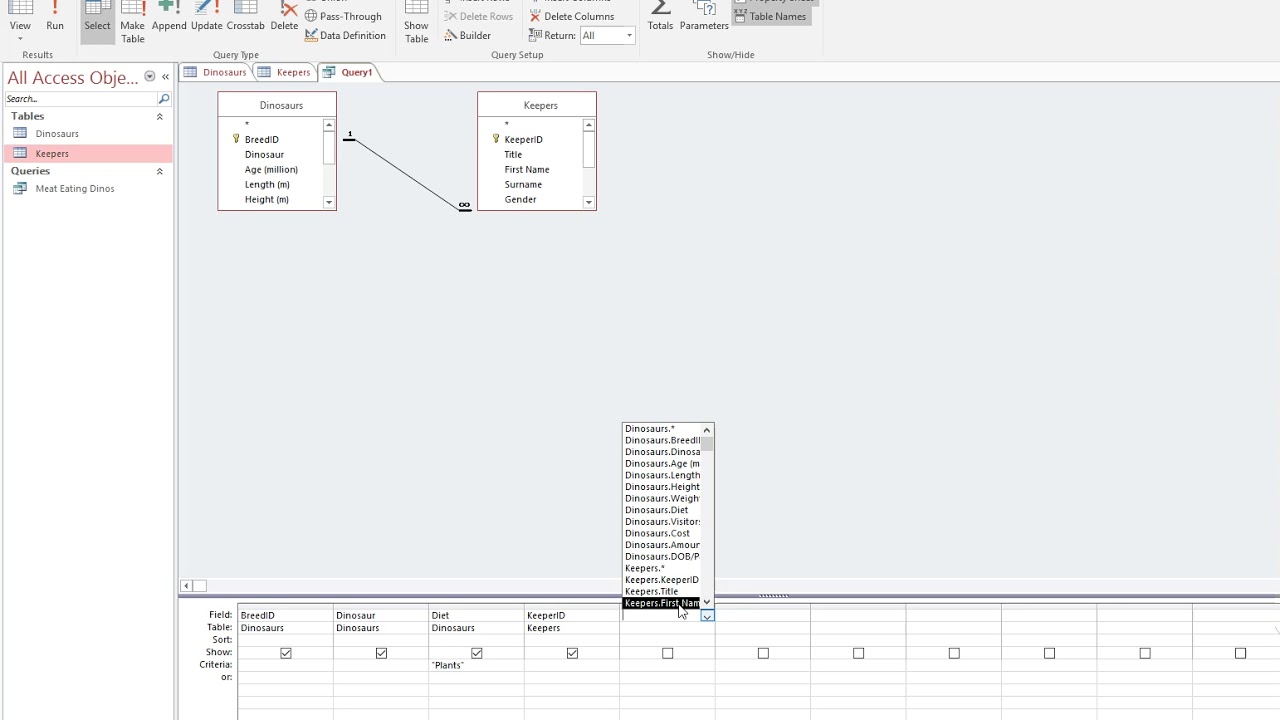Viewport: 1280px width, 720px height.
Task: Choose the Make Table query type
Action: [133, 22]
